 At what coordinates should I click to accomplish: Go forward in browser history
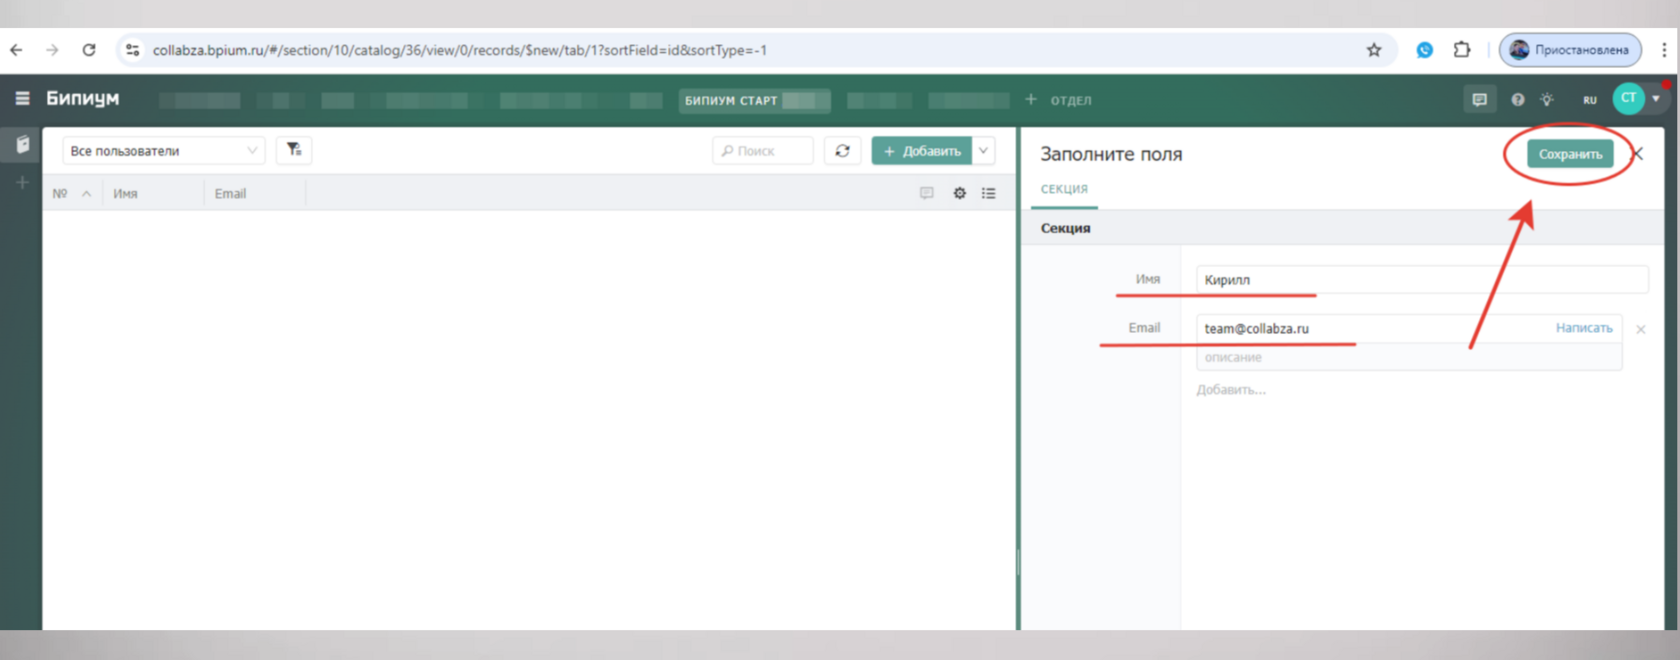[x=52, y=50]
